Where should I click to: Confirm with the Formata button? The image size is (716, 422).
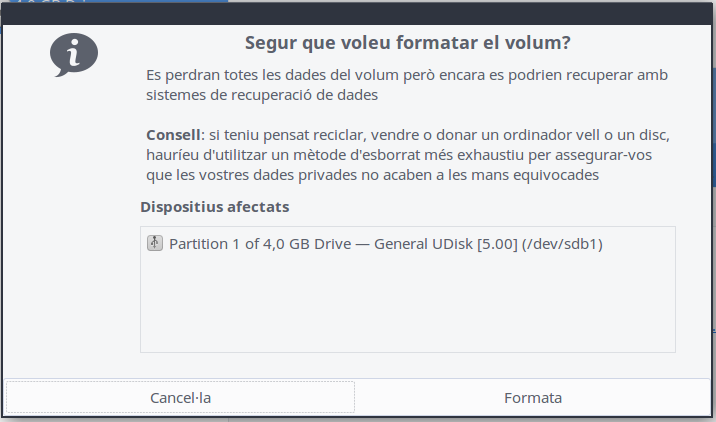[532, 397]
